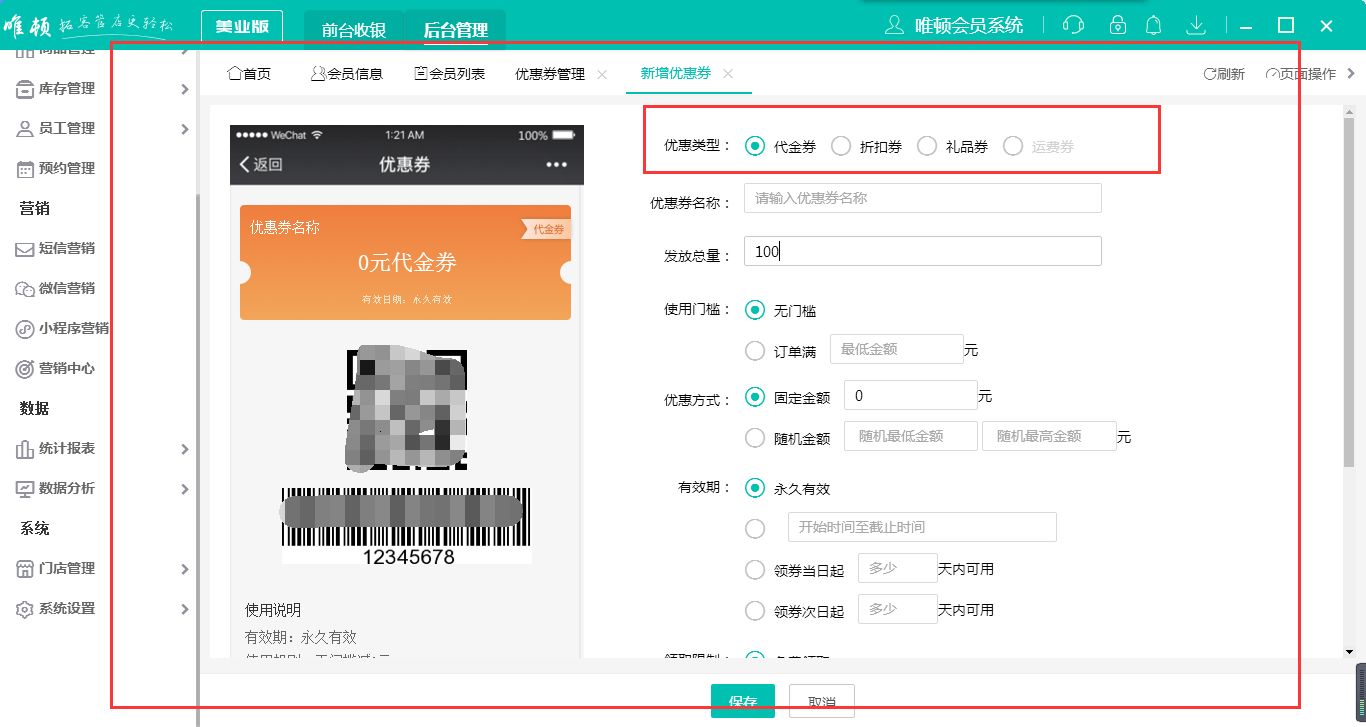The width and height of the screenshot is (1366, 727).
Task: Close the 新增优惠券 tab
Action: point(728,74)
